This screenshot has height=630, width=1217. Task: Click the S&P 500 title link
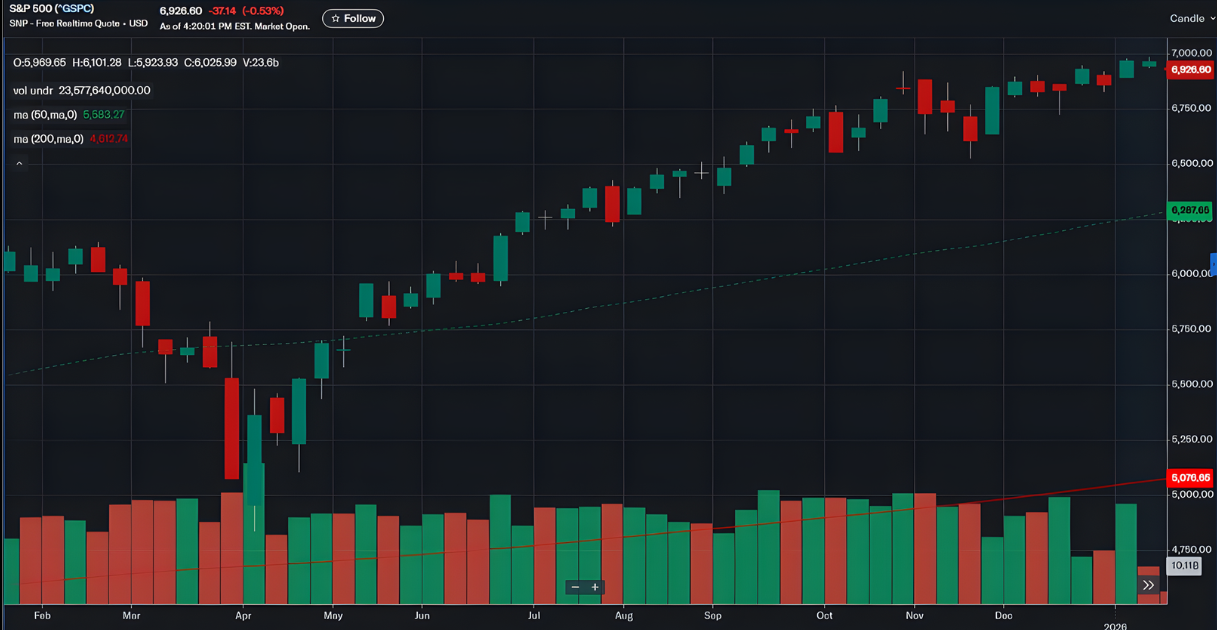pyautogui.click(x=30, y=7)
